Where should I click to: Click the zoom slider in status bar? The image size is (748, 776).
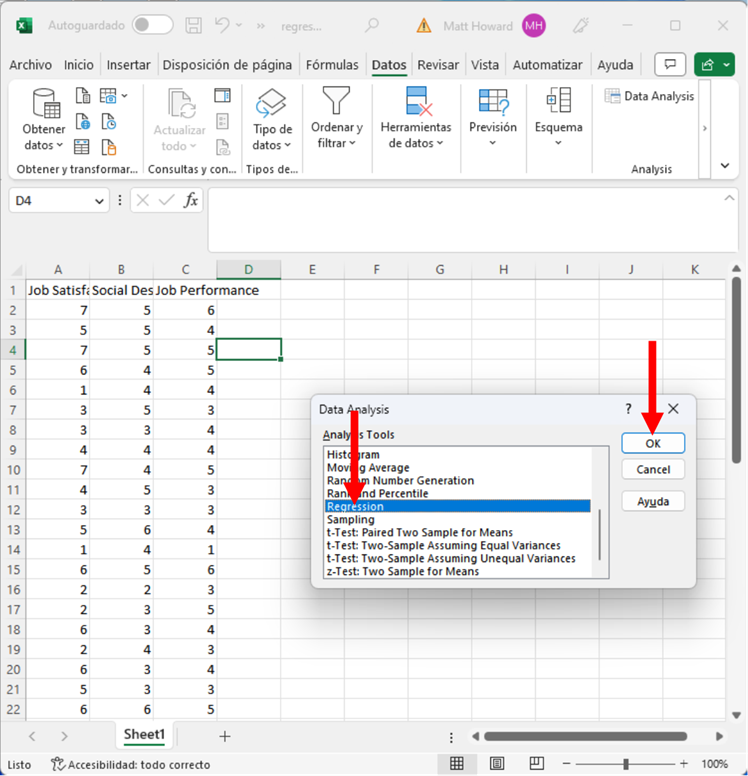coord(626,764)
